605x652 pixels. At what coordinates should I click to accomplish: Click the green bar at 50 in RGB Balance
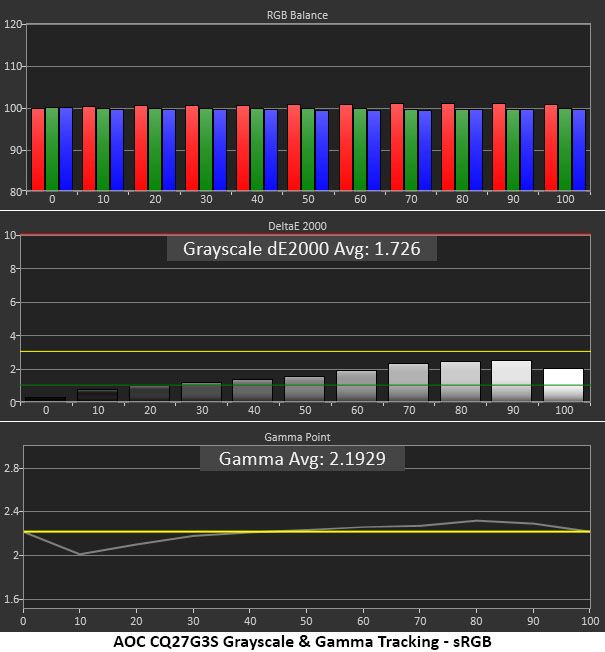(x=308, y=150)
